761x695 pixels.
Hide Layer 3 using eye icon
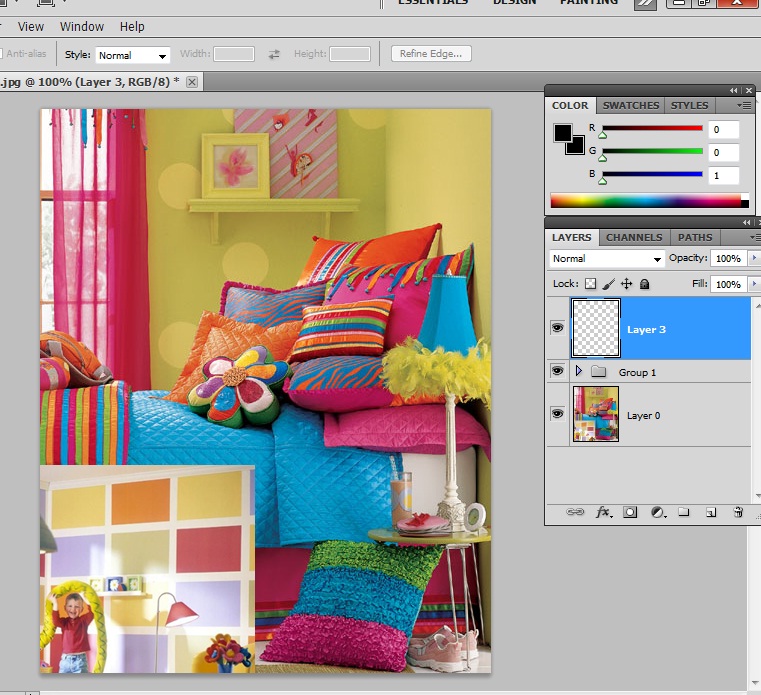557,328
